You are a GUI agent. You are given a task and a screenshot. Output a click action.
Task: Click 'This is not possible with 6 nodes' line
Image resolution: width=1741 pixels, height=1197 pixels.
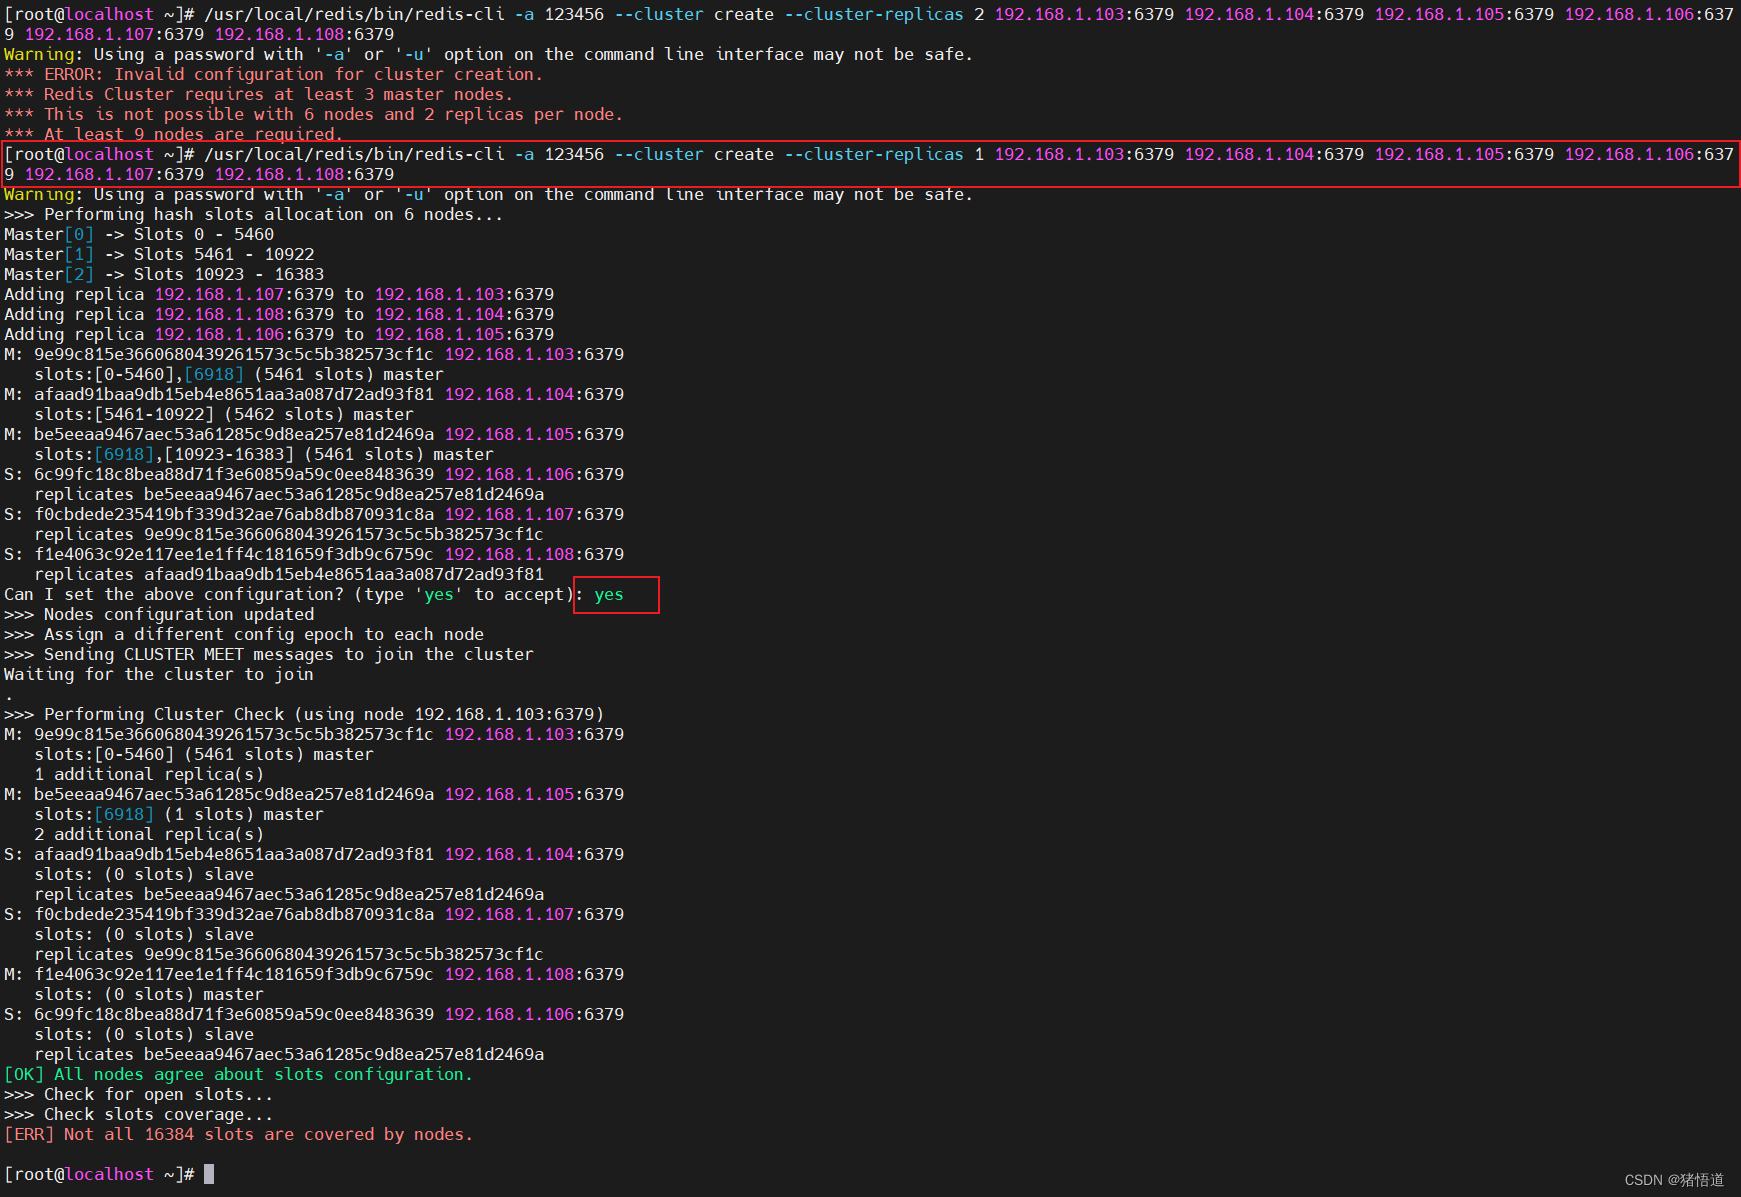click(x=313, y=114)
